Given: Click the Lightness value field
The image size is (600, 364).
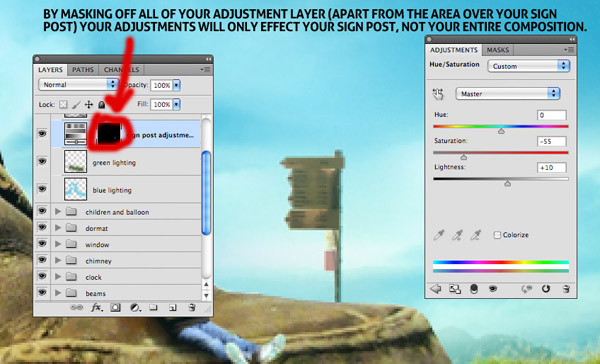Looking at the screenshot, I should [x=551, y=167].
